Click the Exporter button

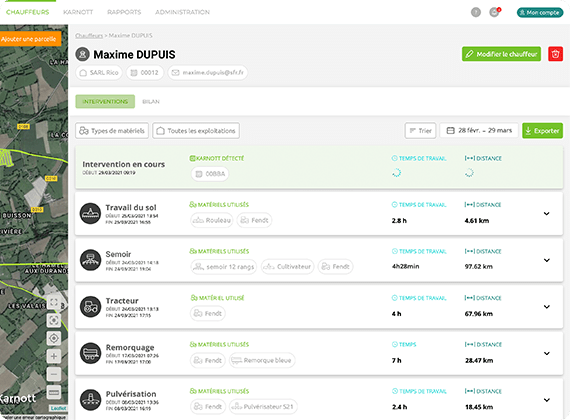click(542, 131)
